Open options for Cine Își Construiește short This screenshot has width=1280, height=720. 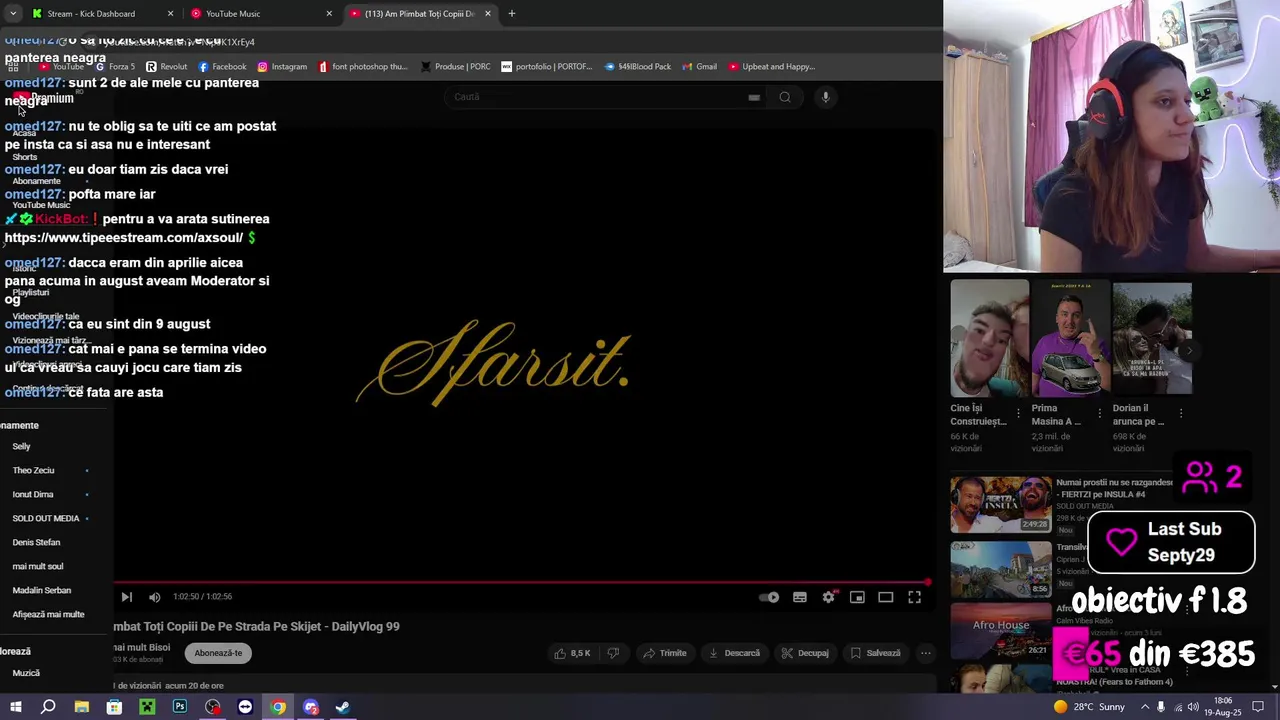1018,413
